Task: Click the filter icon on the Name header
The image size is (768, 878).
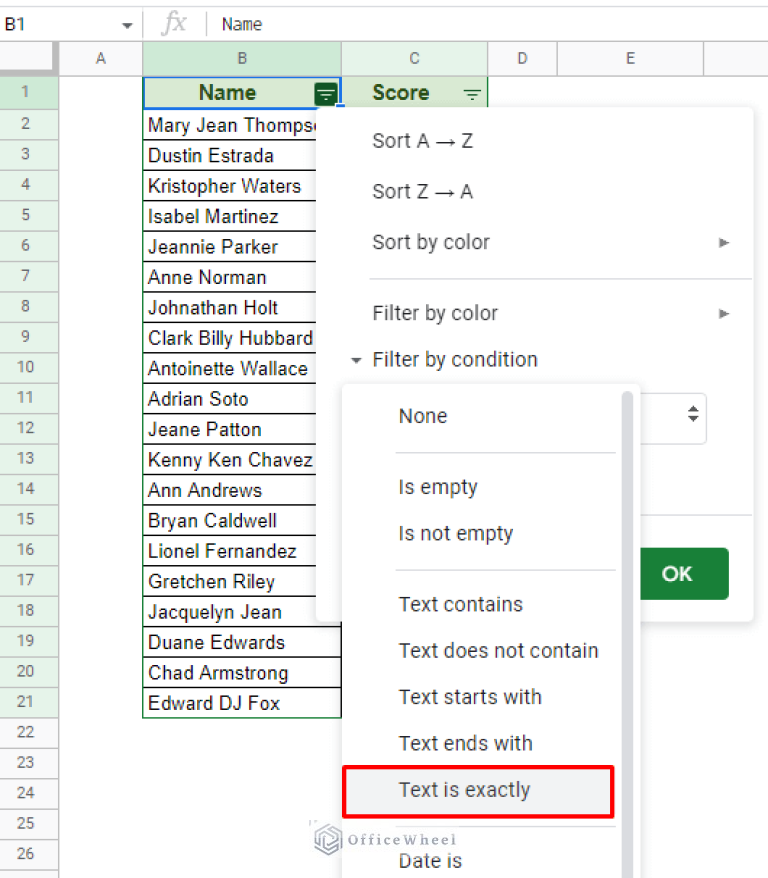Action: click(326, 93)
